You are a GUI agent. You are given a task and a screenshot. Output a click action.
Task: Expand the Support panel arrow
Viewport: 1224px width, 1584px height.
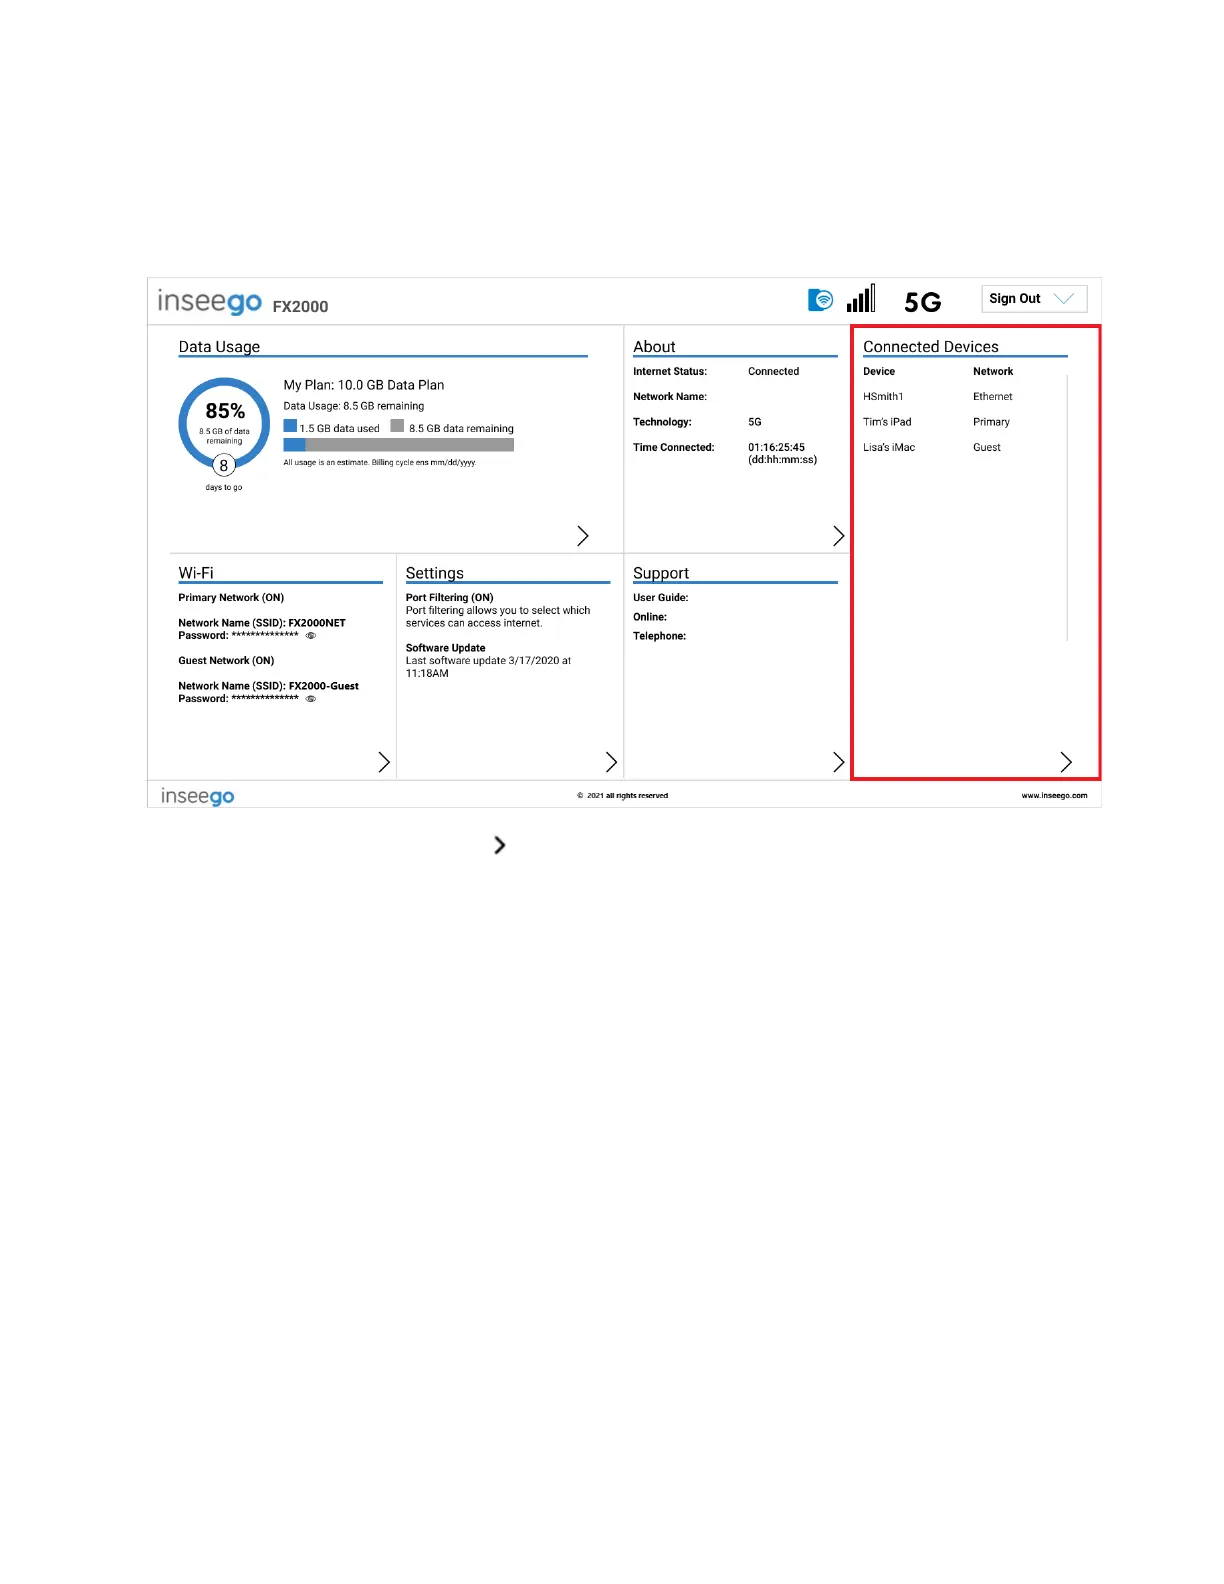point(838,762)
